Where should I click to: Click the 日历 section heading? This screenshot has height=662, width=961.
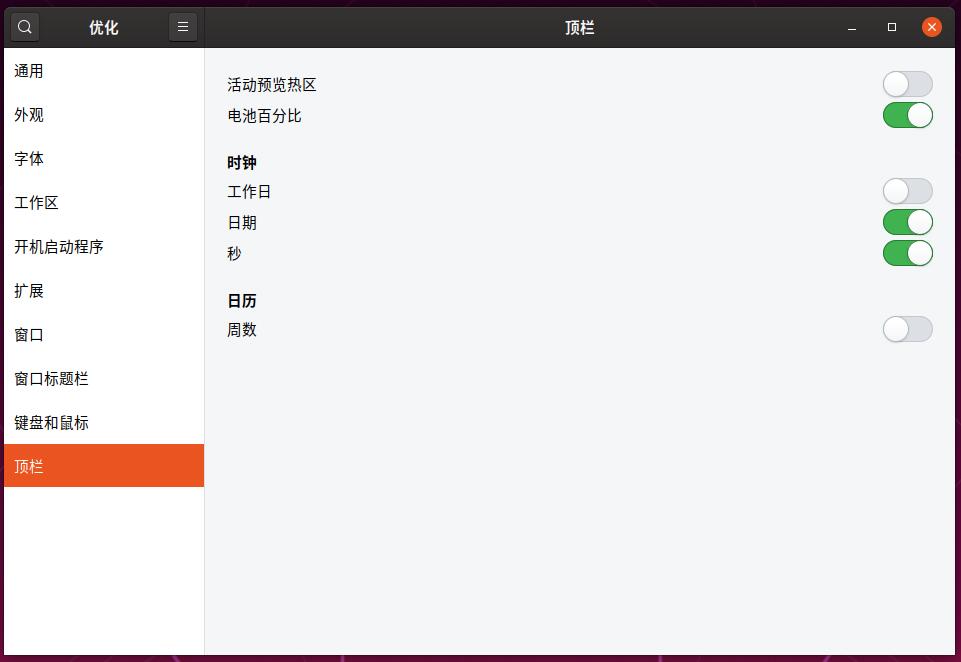coord(241,301)
